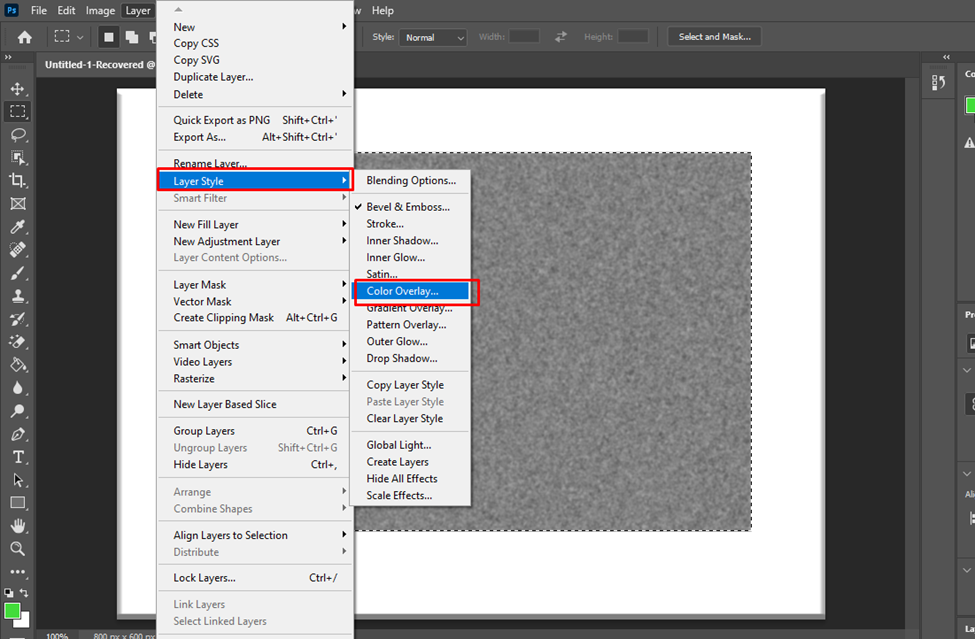This screenshot has width=975, height=639.
Task: Swap foreground and background colors arrow
Action: (24, 592)
